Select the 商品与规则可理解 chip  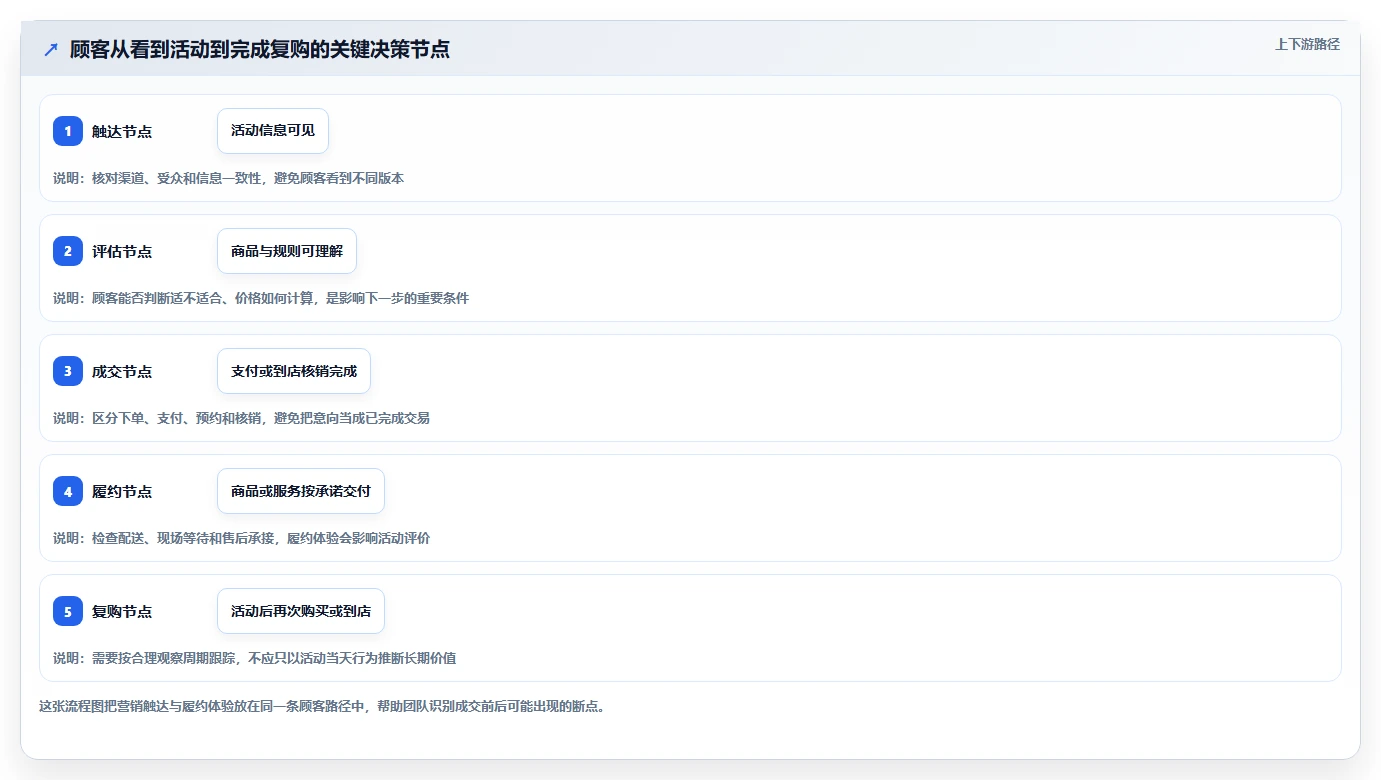pos(287,251)
